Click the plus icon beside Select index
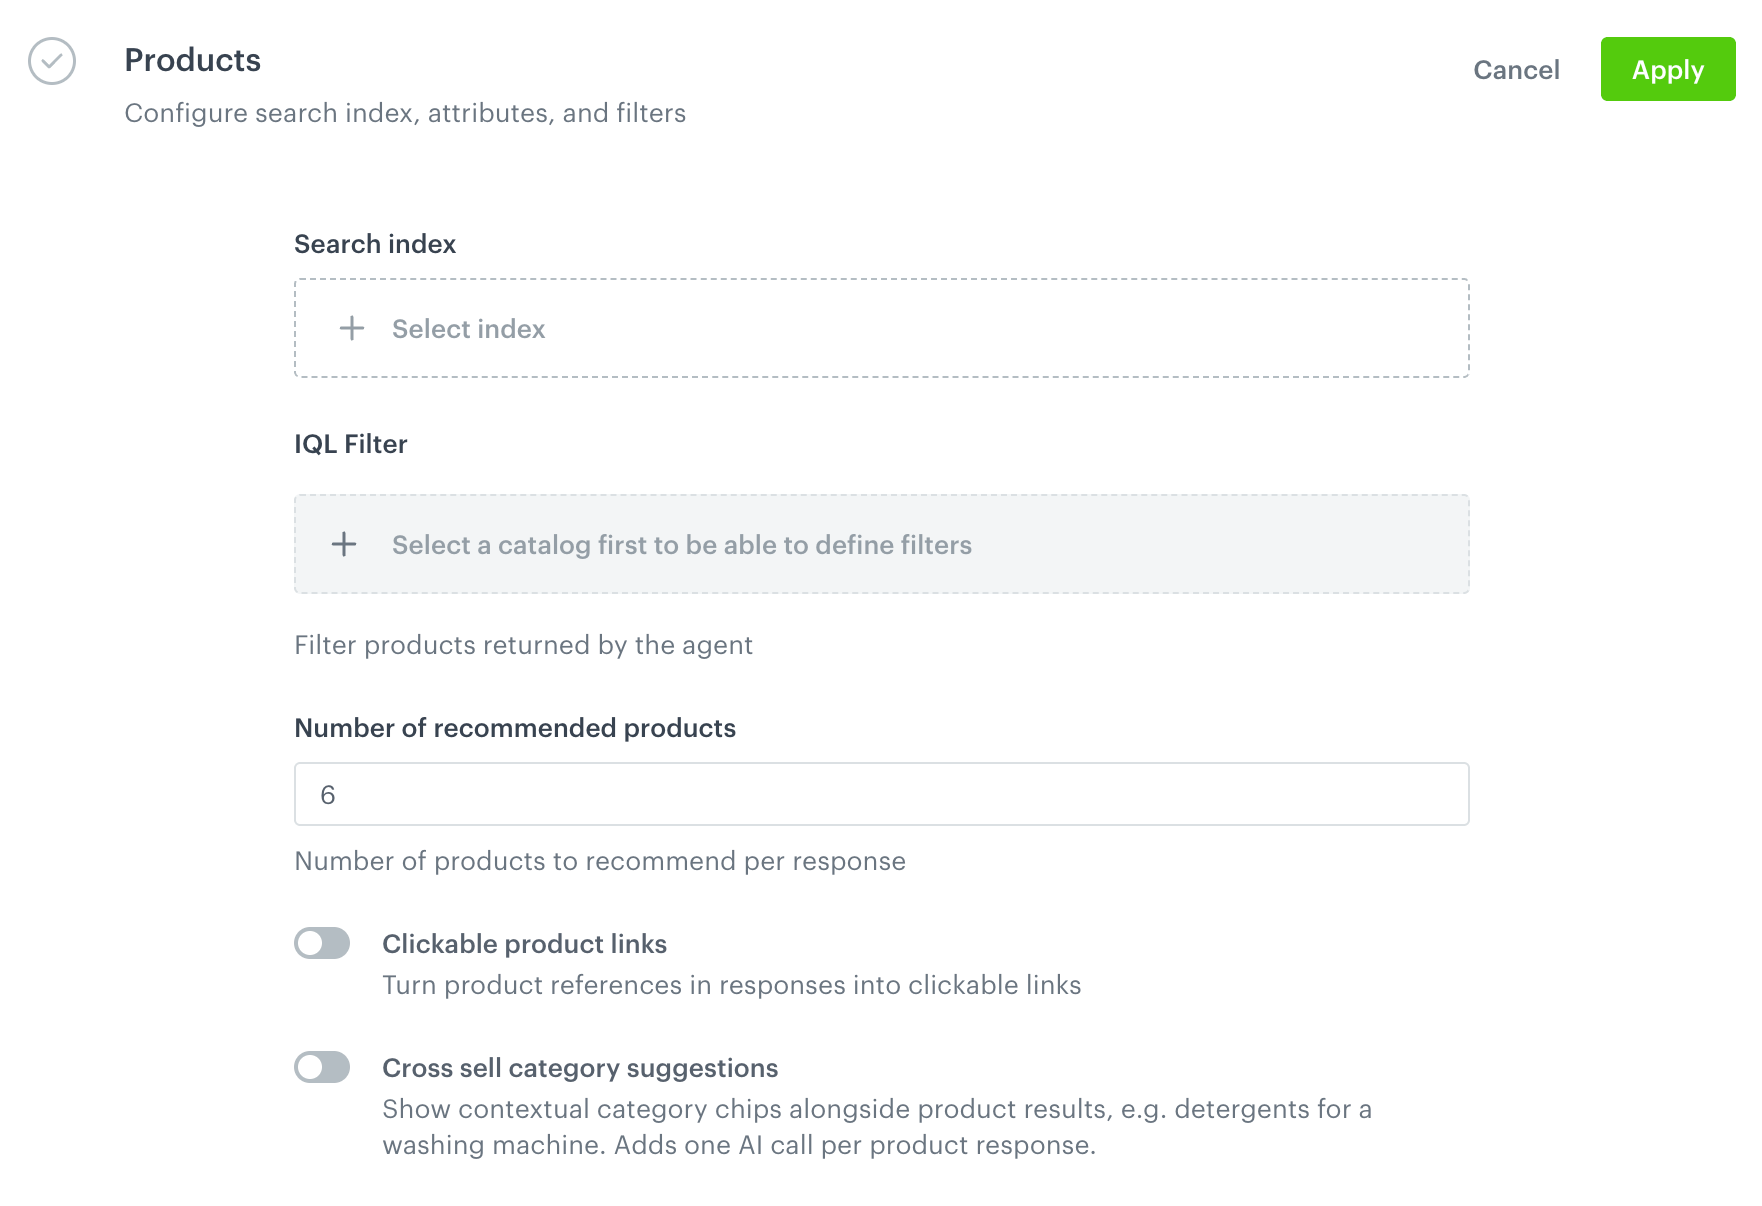This screenshot has height=1206, width=1762. pyautogui.click(x=352, y=328)
